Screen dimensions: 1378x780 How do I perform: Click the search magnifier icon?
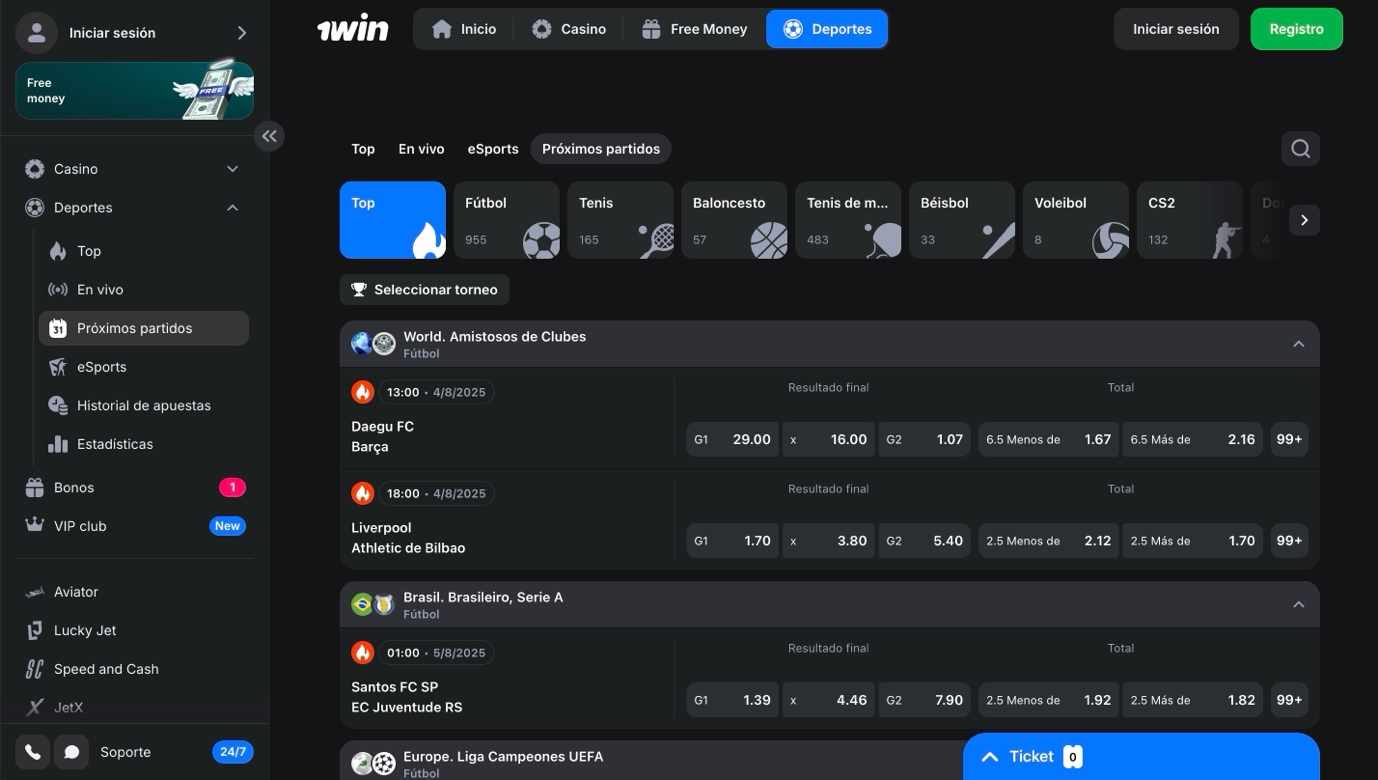[1299, 147]
